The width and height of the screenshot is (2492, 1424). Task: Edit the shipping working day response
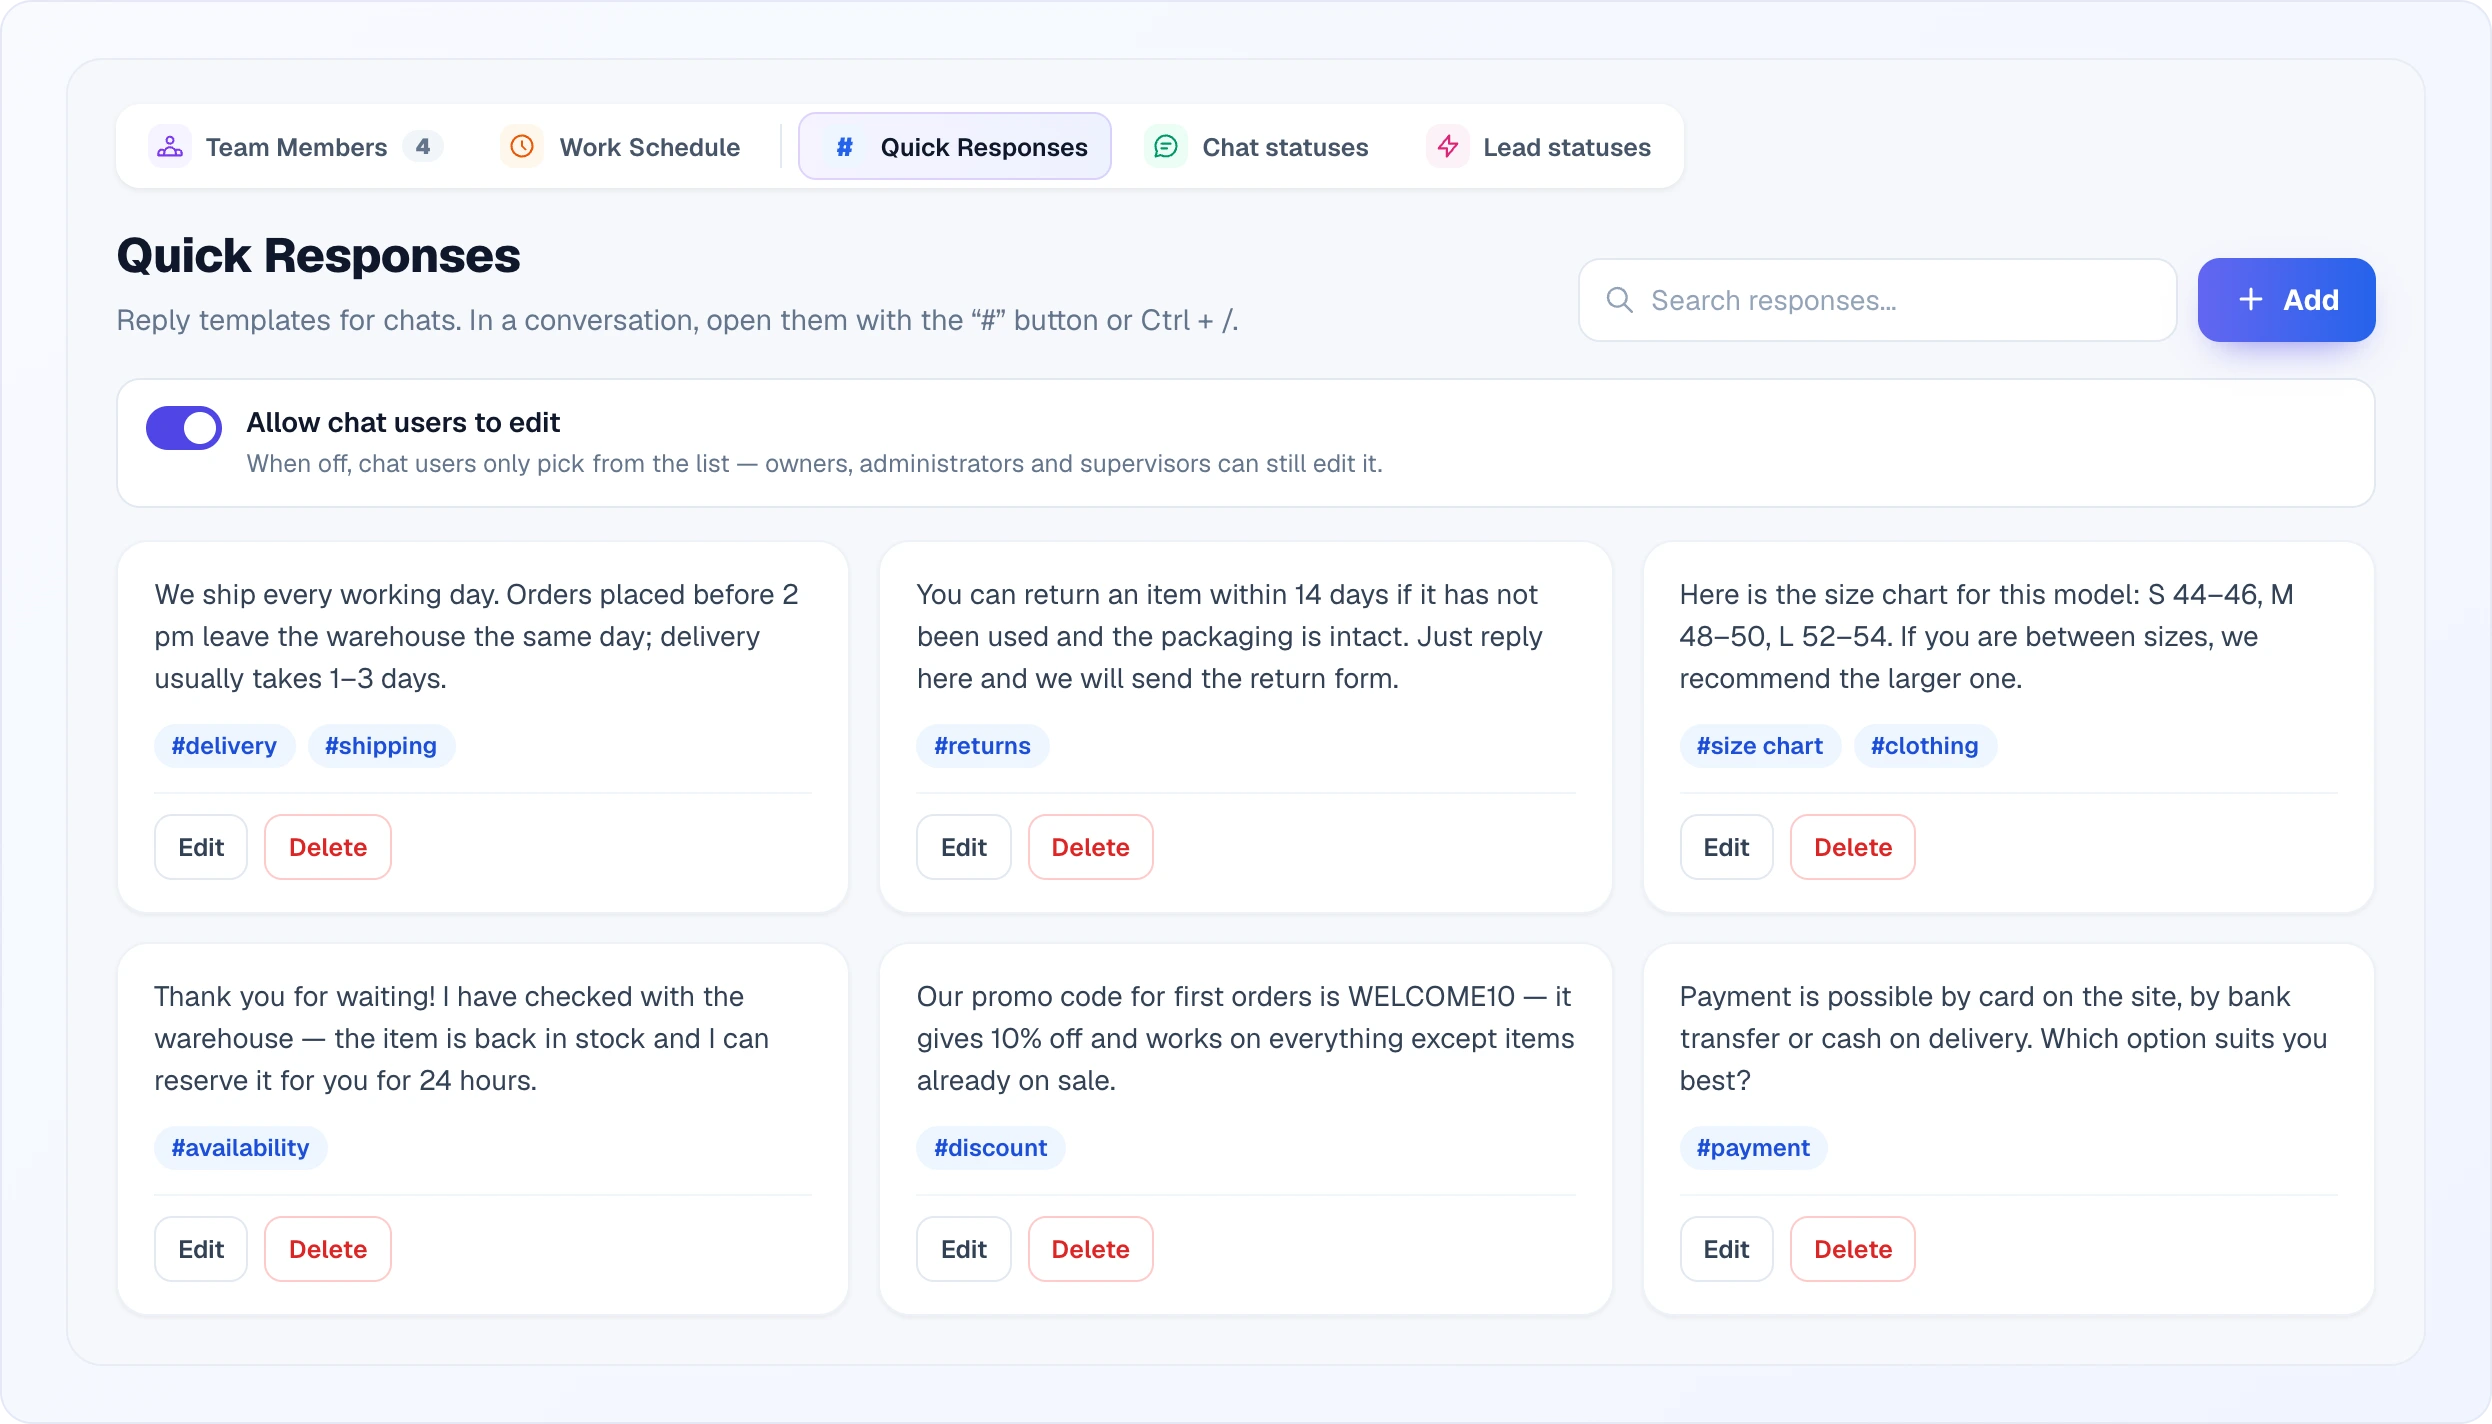[x=201, y=847]
